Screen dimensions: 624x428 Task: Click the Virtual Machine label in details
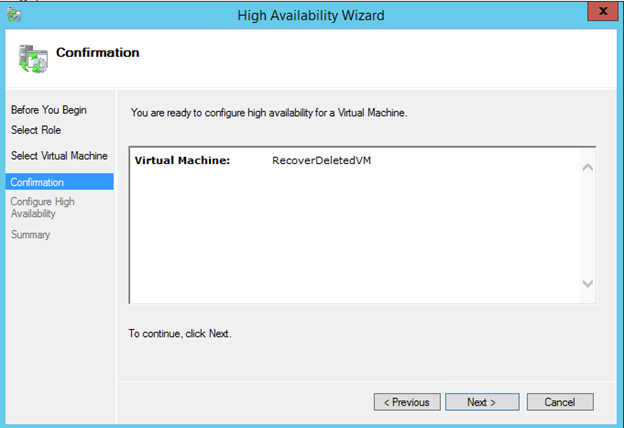tap(182, 160)
